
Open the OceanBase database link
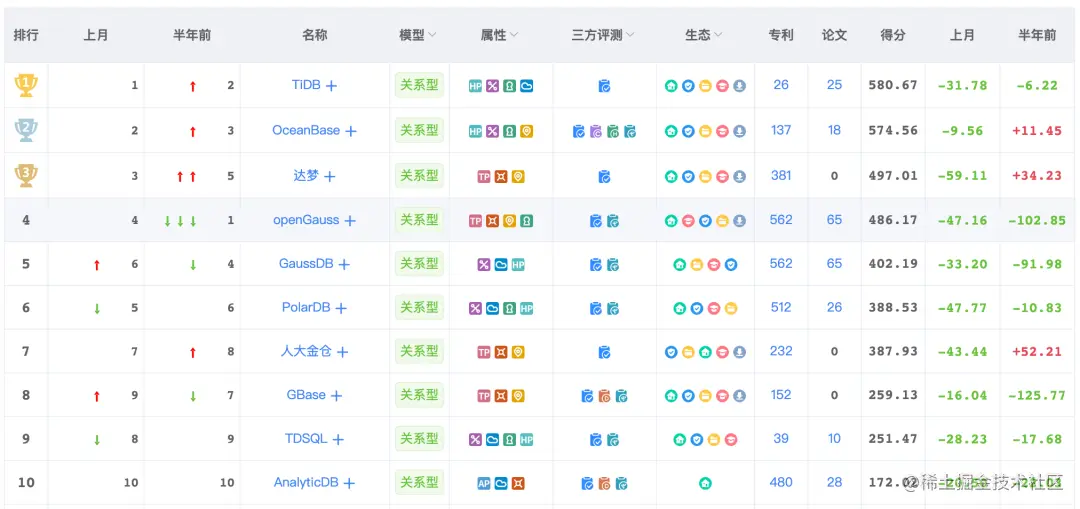pyautogui.click(x=306, y=129)
